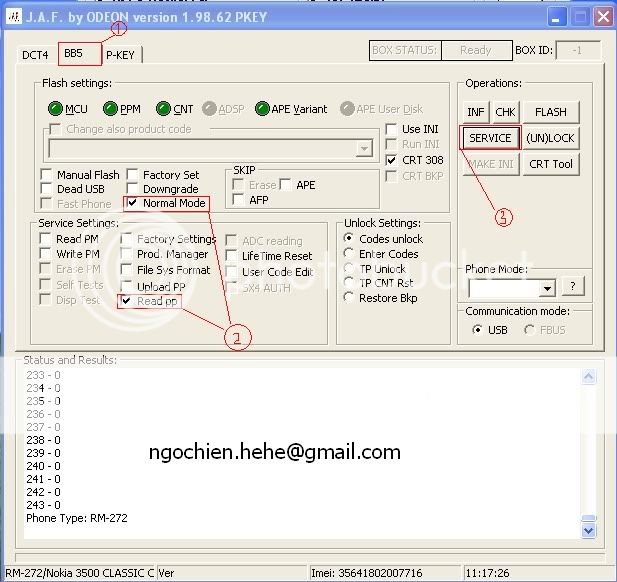Click the RM-272/Nokia 3500 CLASSIC status text
617x582 pixels.
pos(79,573)
